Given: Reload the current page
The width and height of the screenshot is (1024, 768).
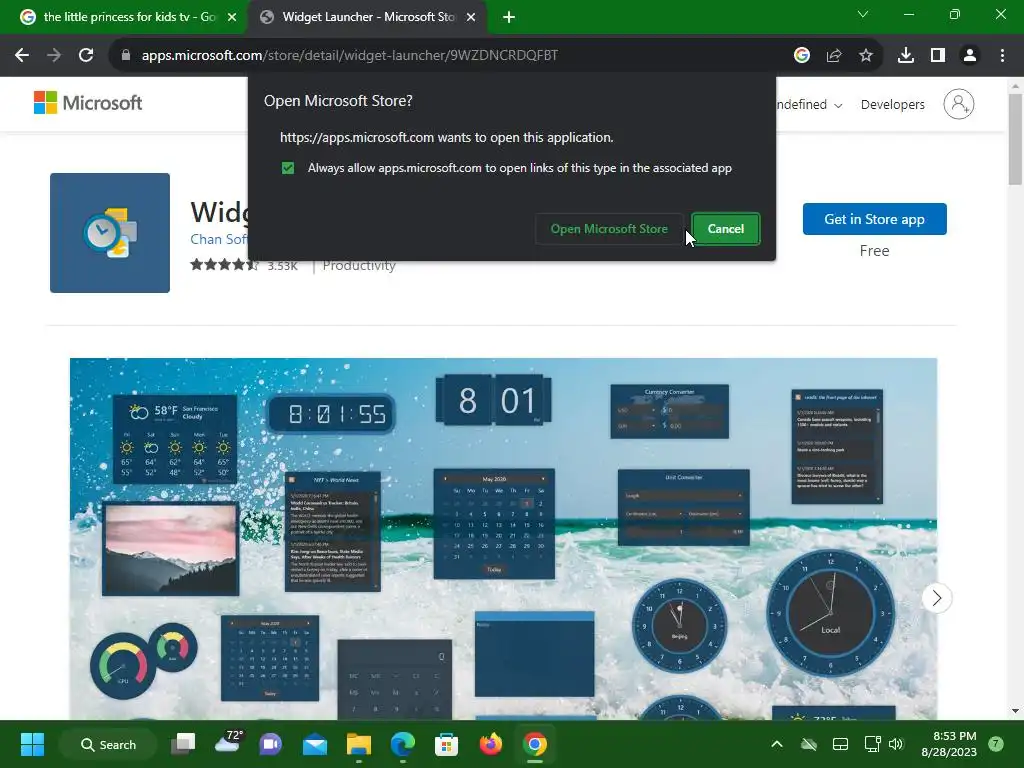Looking at the screenshot, I should click(x=86, y=56).
